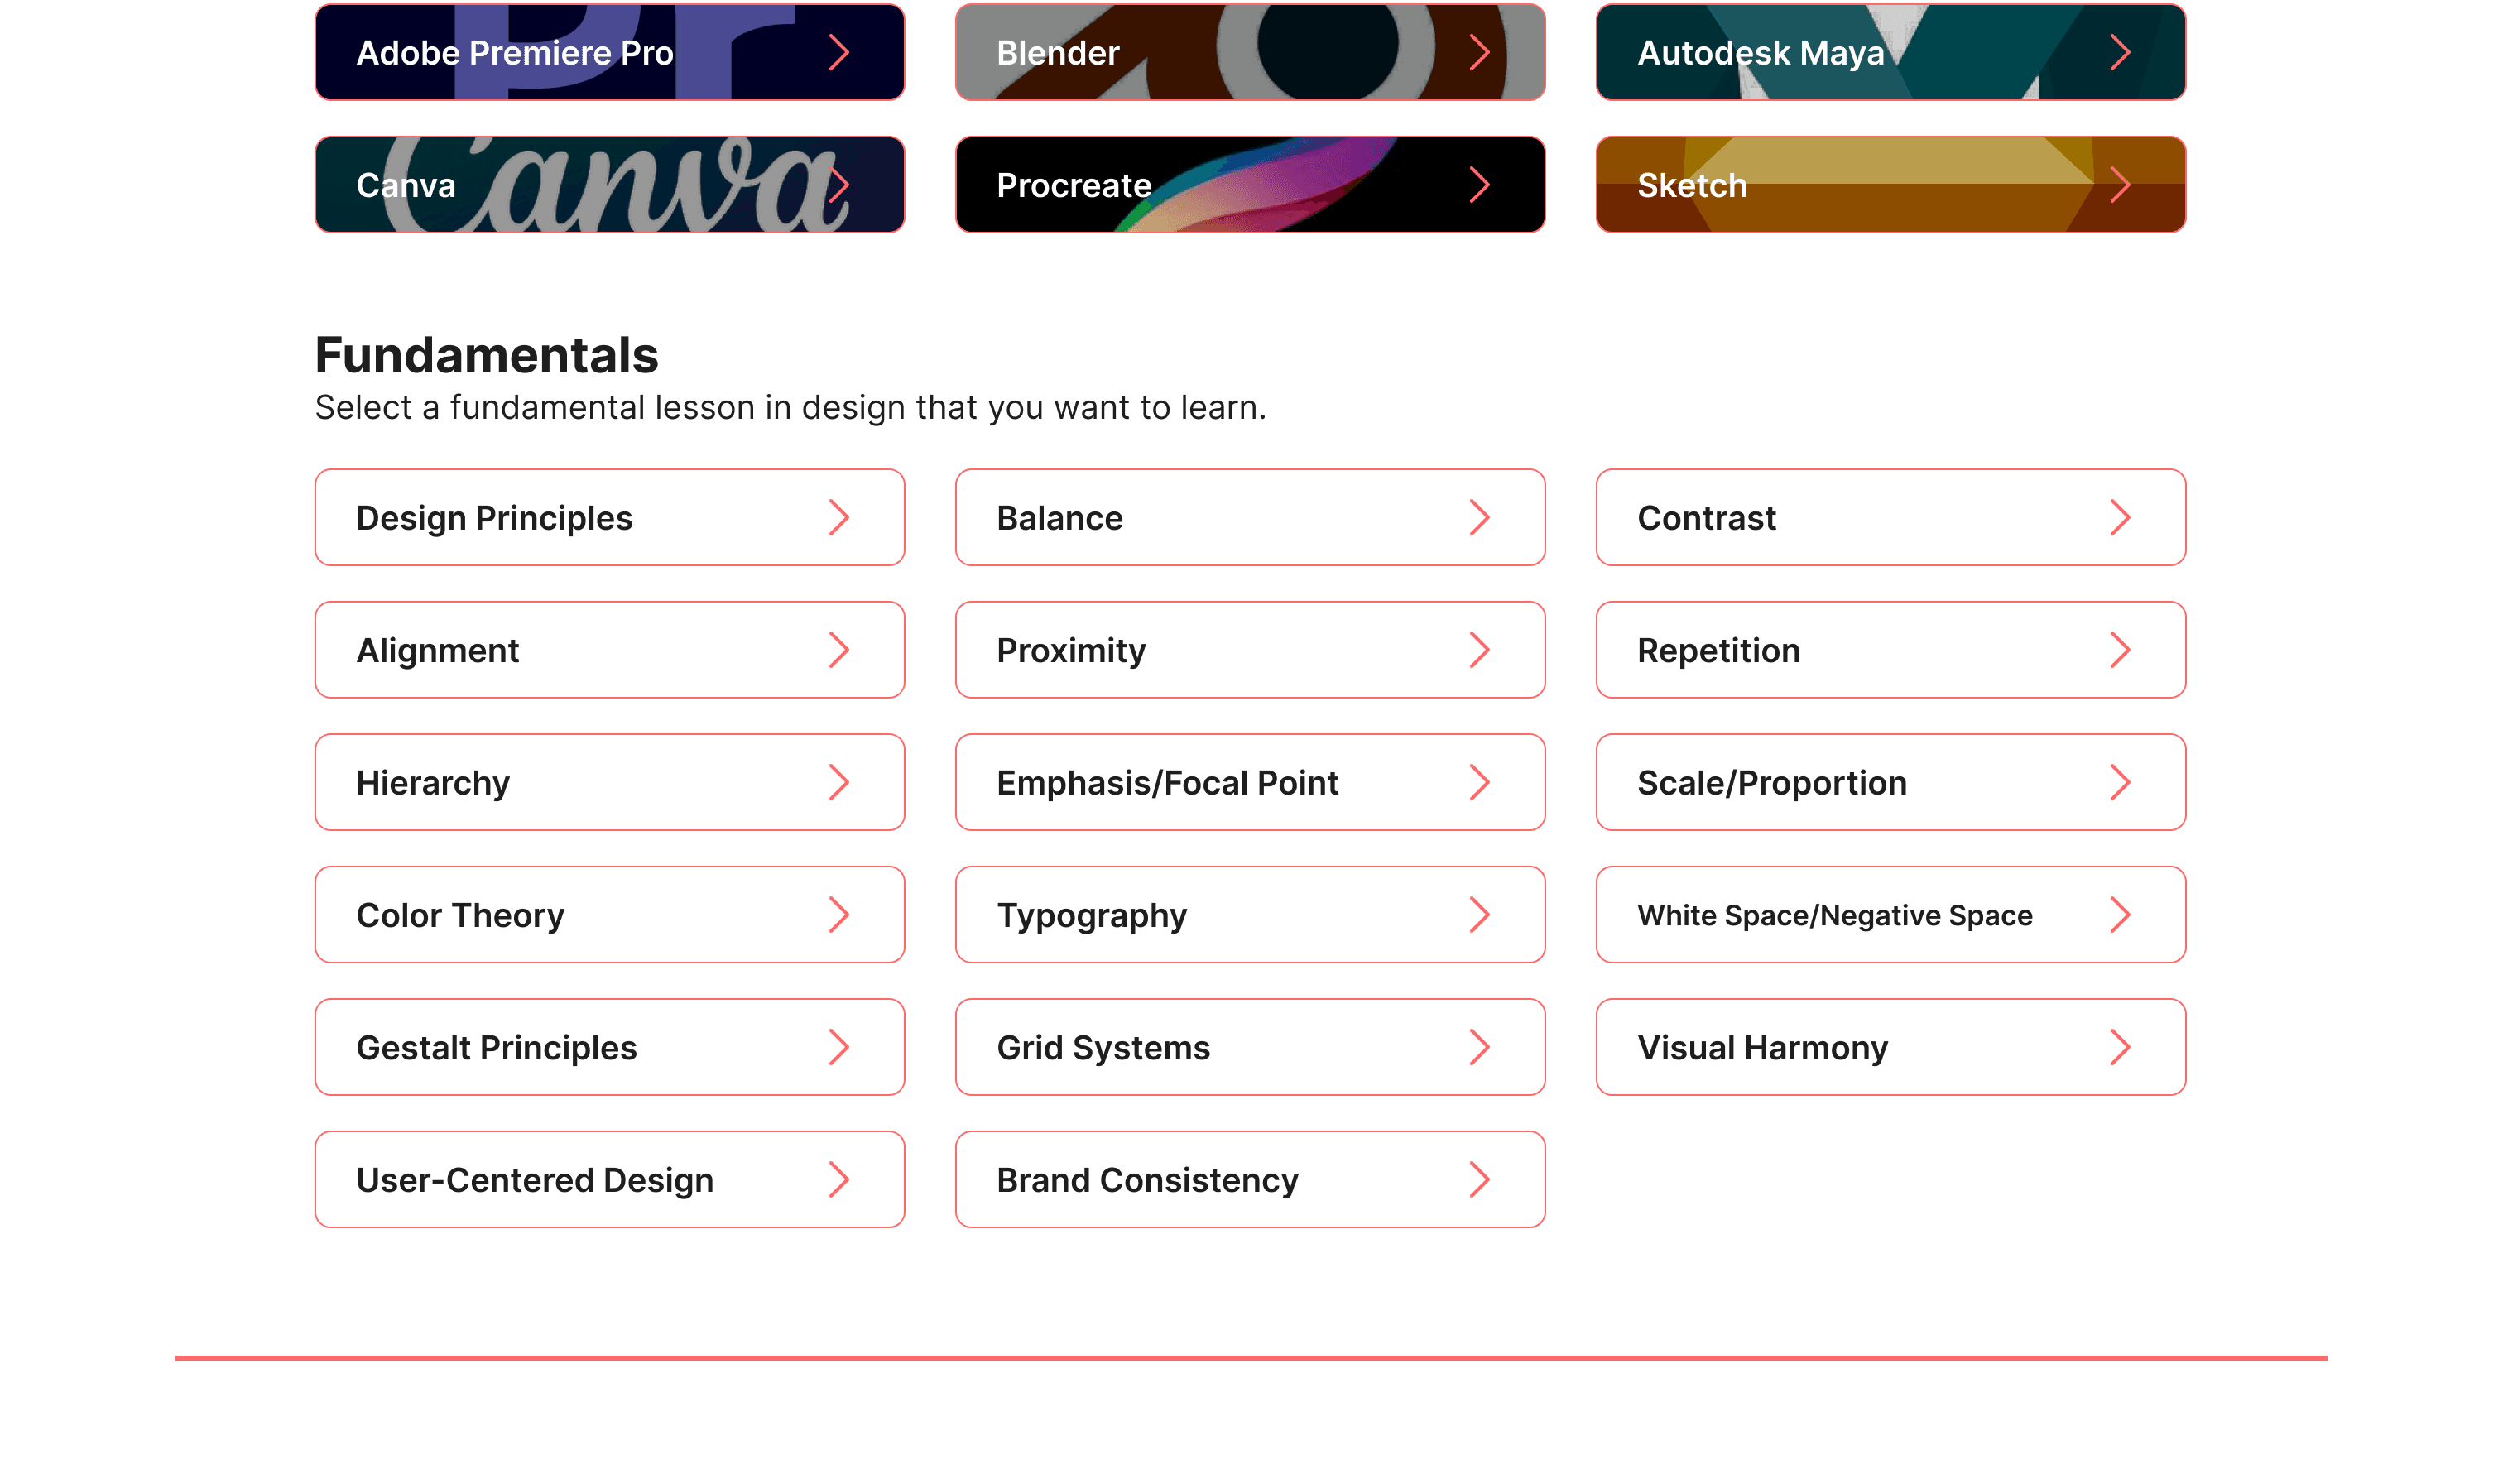
Task: Click the chevron arrow on Adobe Premiere Pro card
Action: click(x=838, y=52)
